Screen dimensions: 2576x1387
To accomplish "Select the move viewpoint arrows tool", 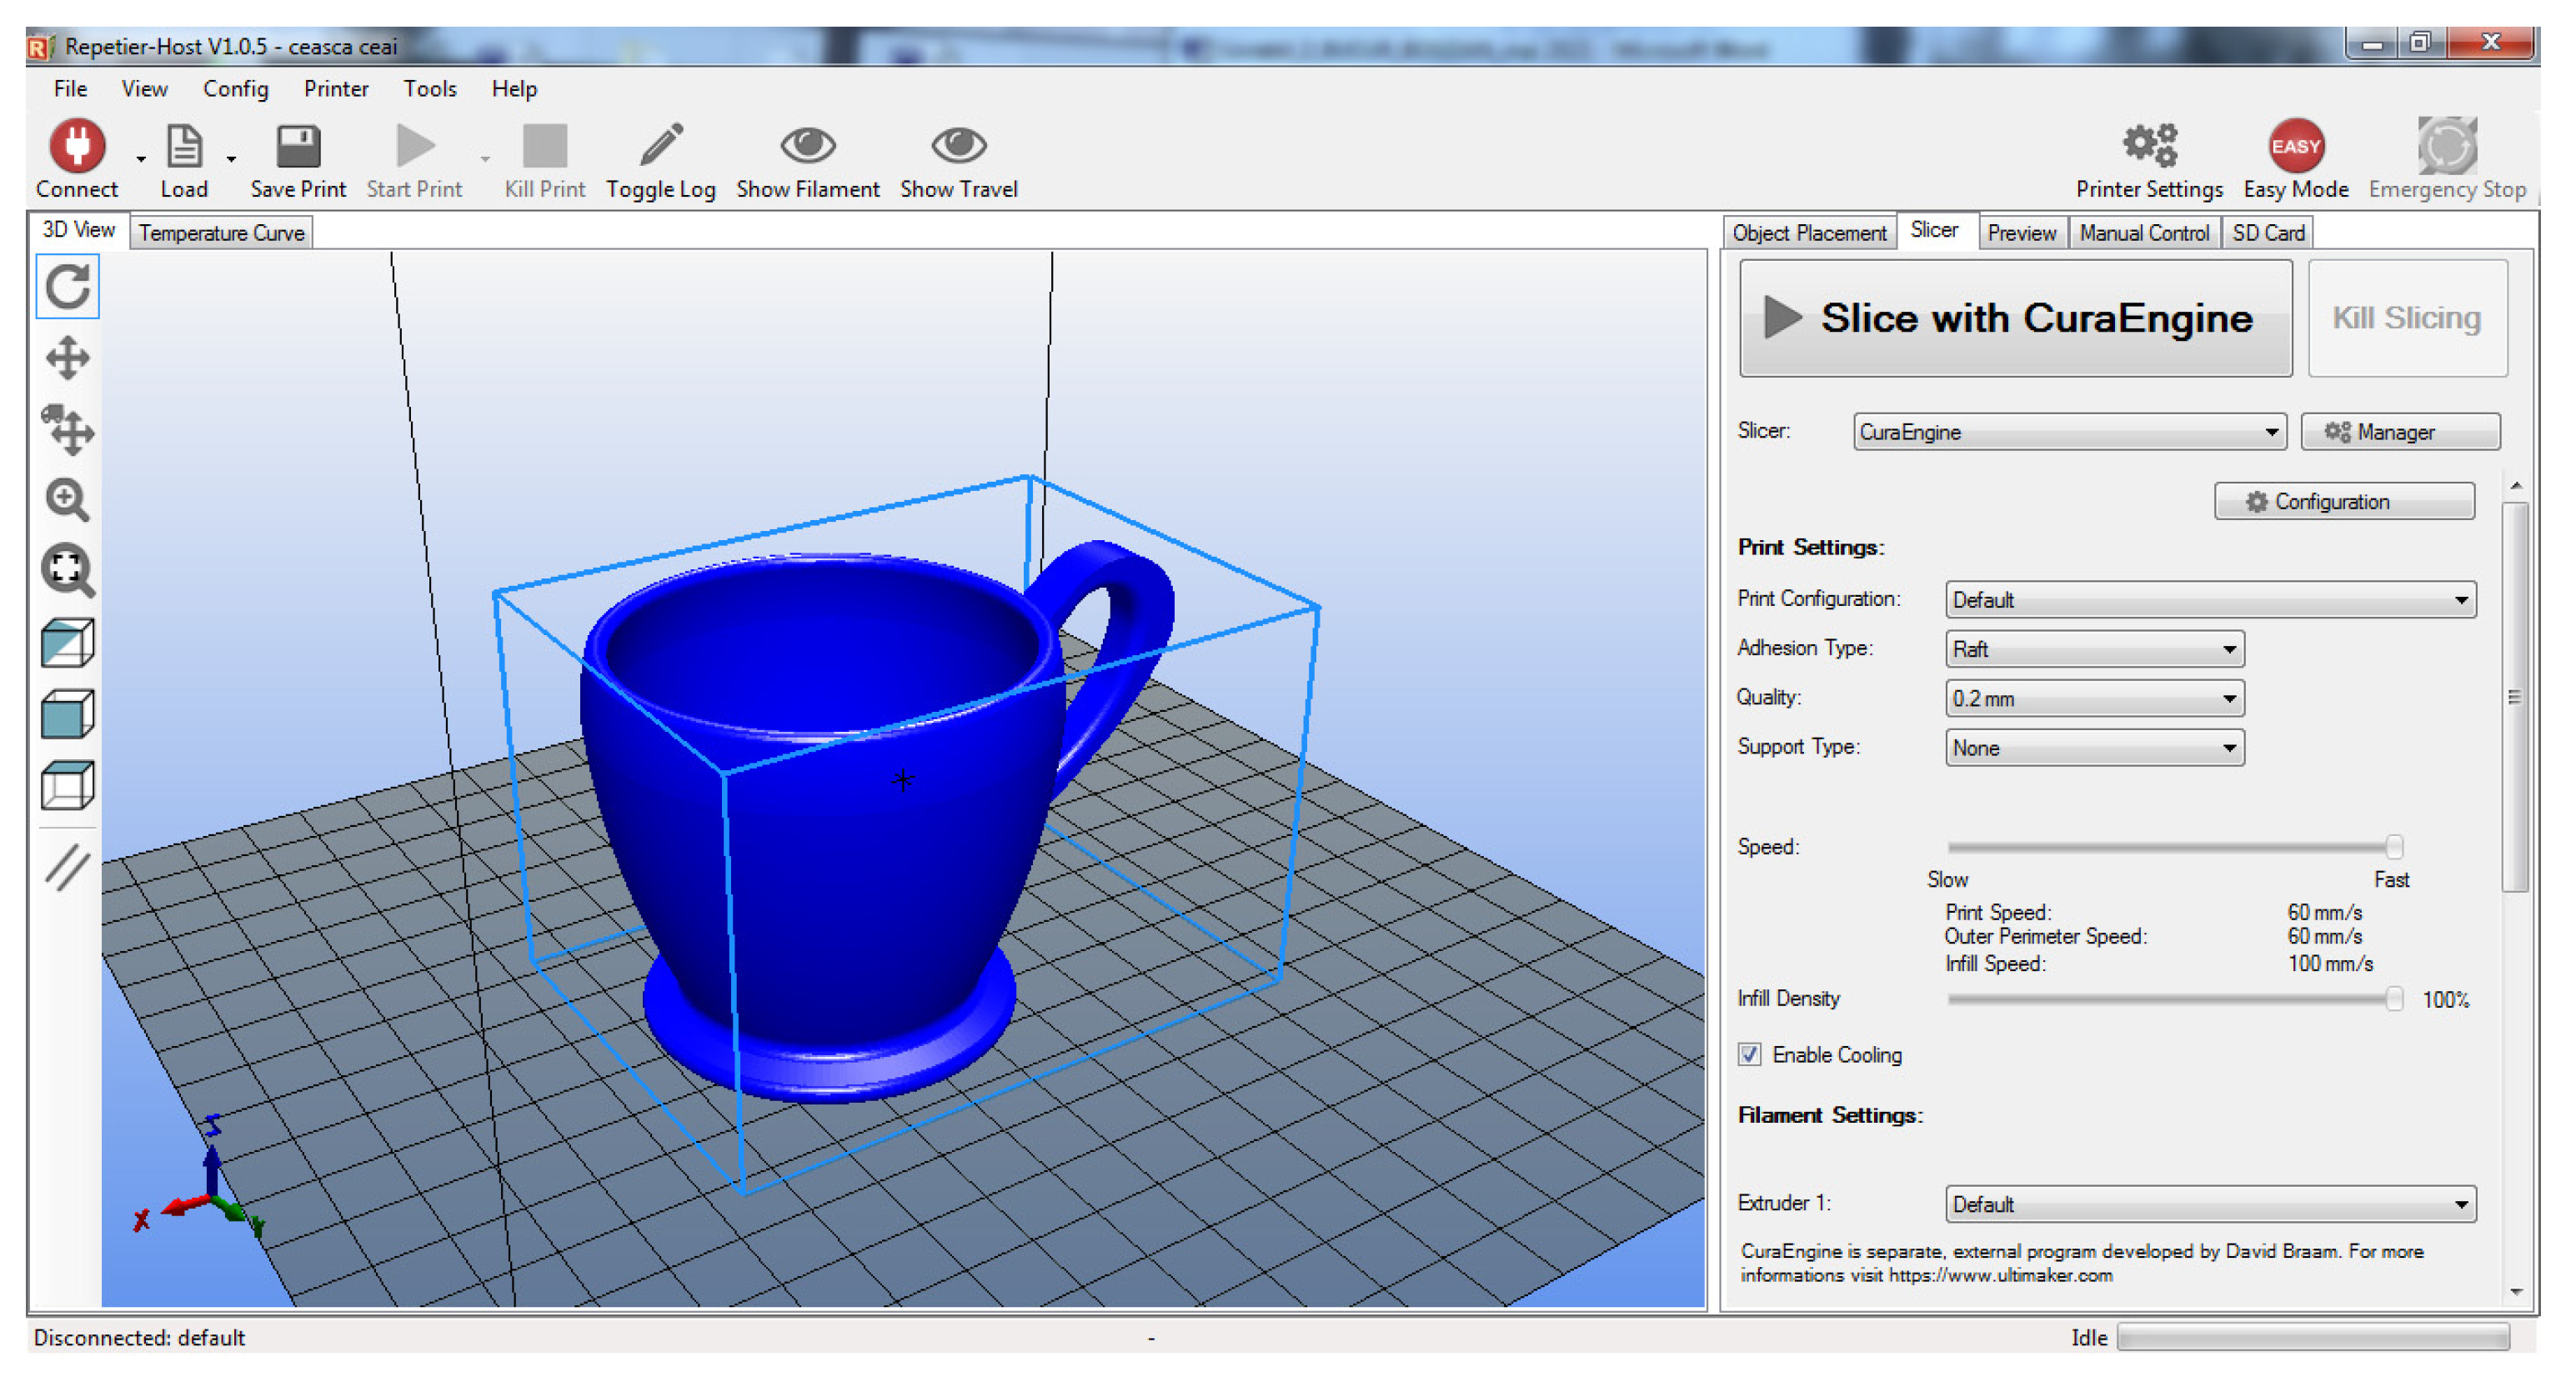I will [67, 358].
